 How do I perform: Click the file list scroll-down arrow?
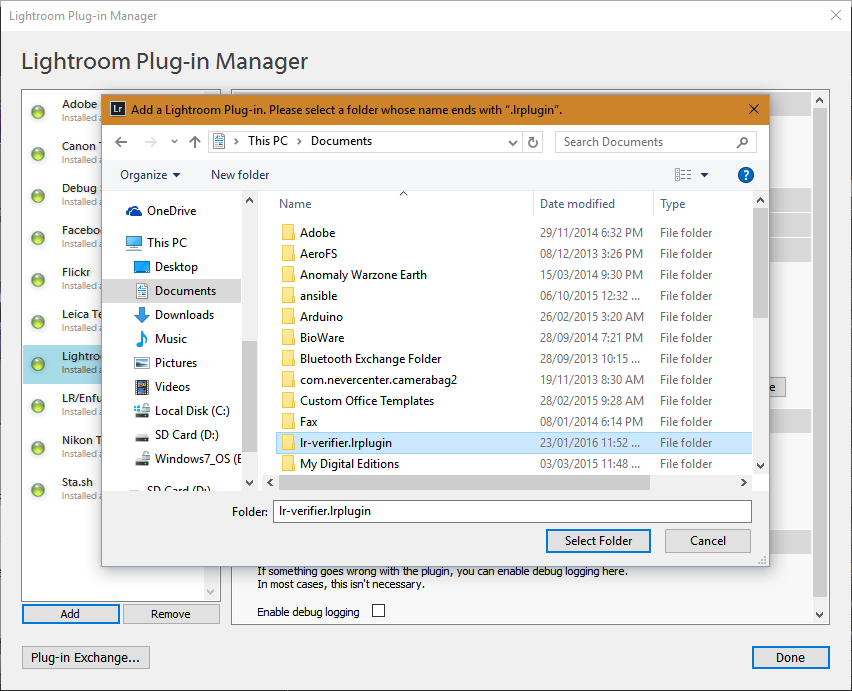click(760, 466)
